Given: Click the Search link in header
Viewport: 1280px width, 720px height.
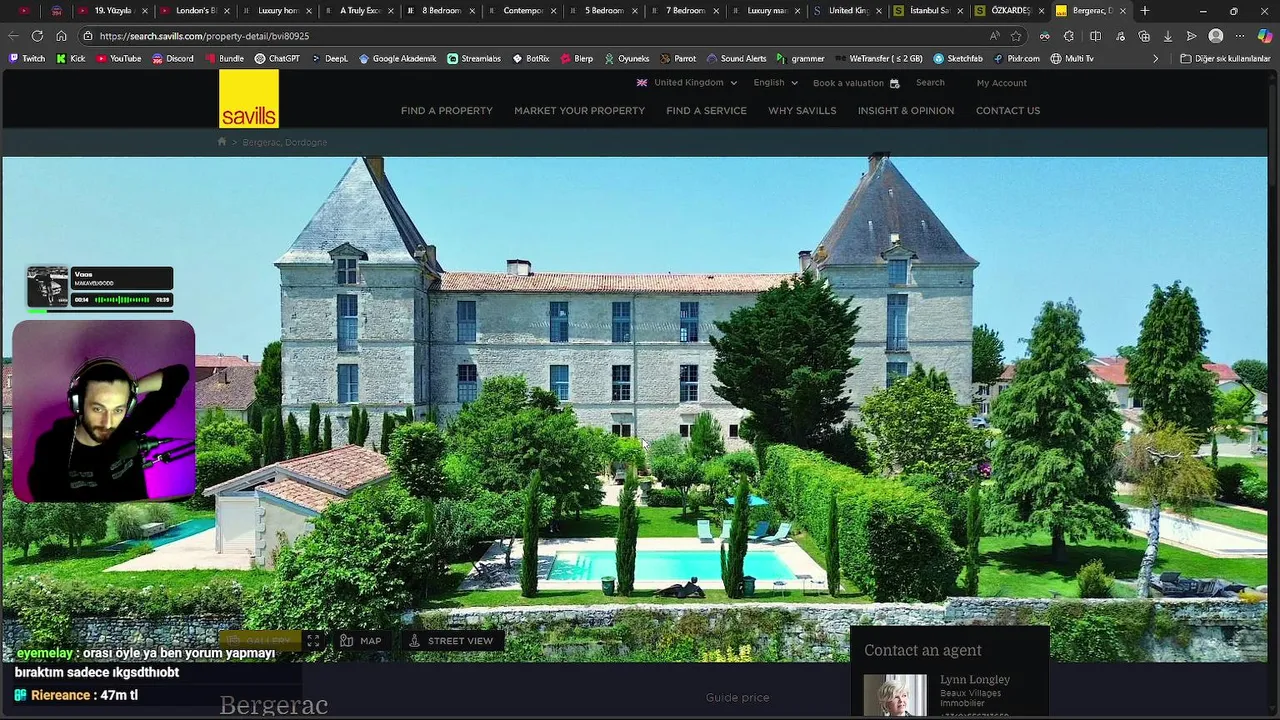Looking at the screenshot, I should [x=930, y=83].
